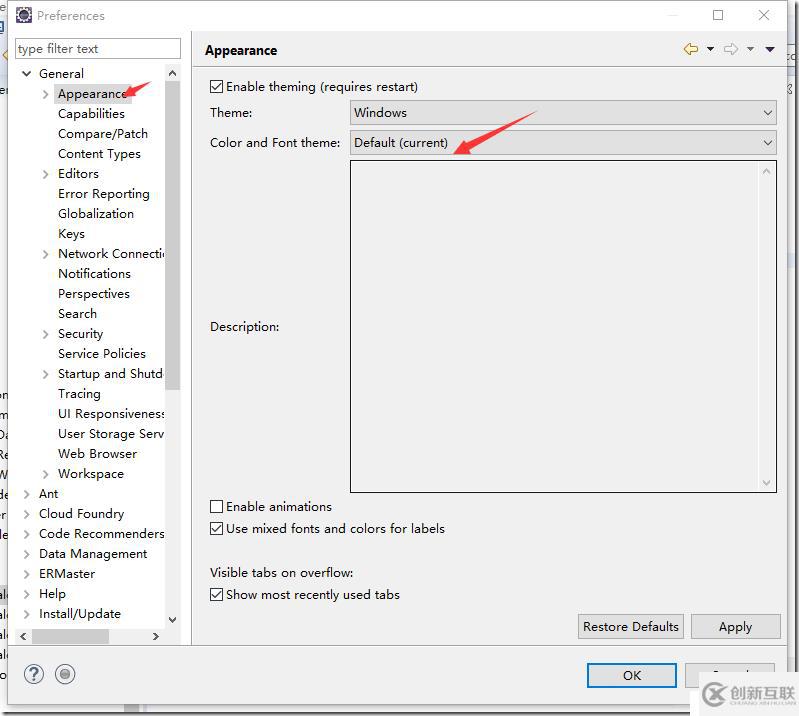Expand the Help category
The height and width of the screenshot is (716, 799).
(26, 594)
